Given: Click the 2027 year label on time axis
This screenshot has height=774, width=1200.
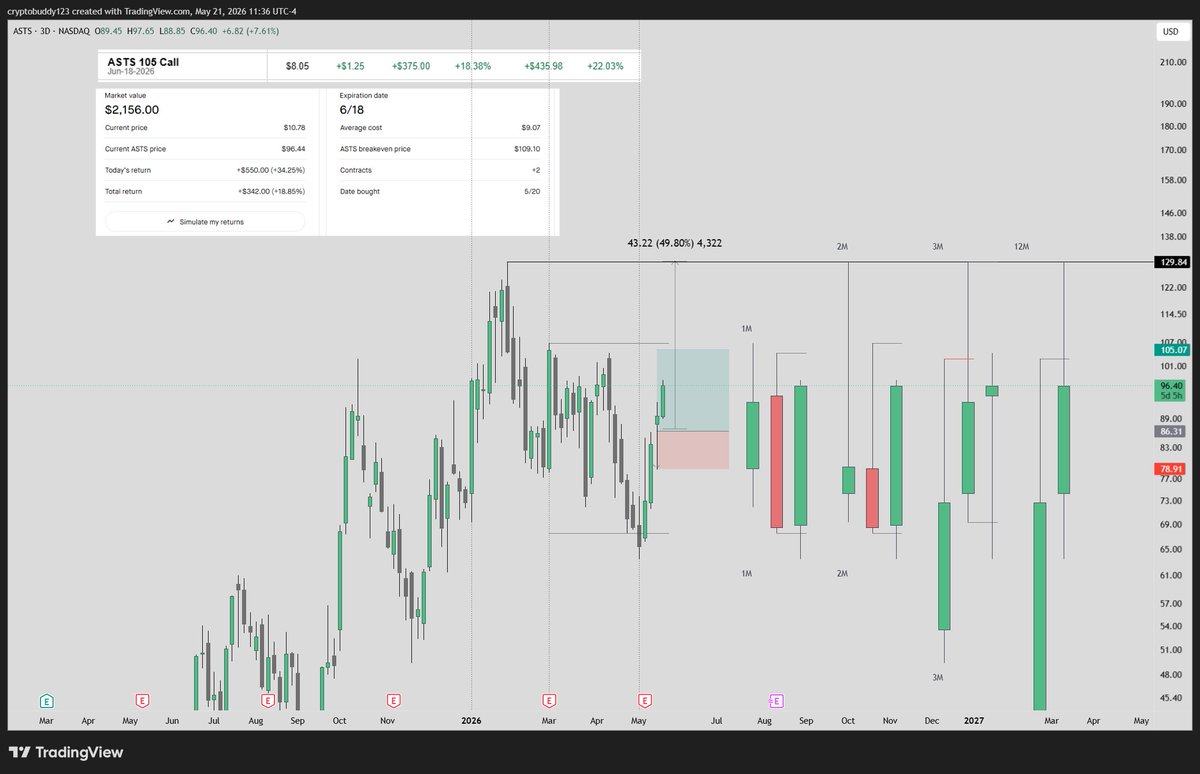Looking at the screenshot, I should [972, 720].
